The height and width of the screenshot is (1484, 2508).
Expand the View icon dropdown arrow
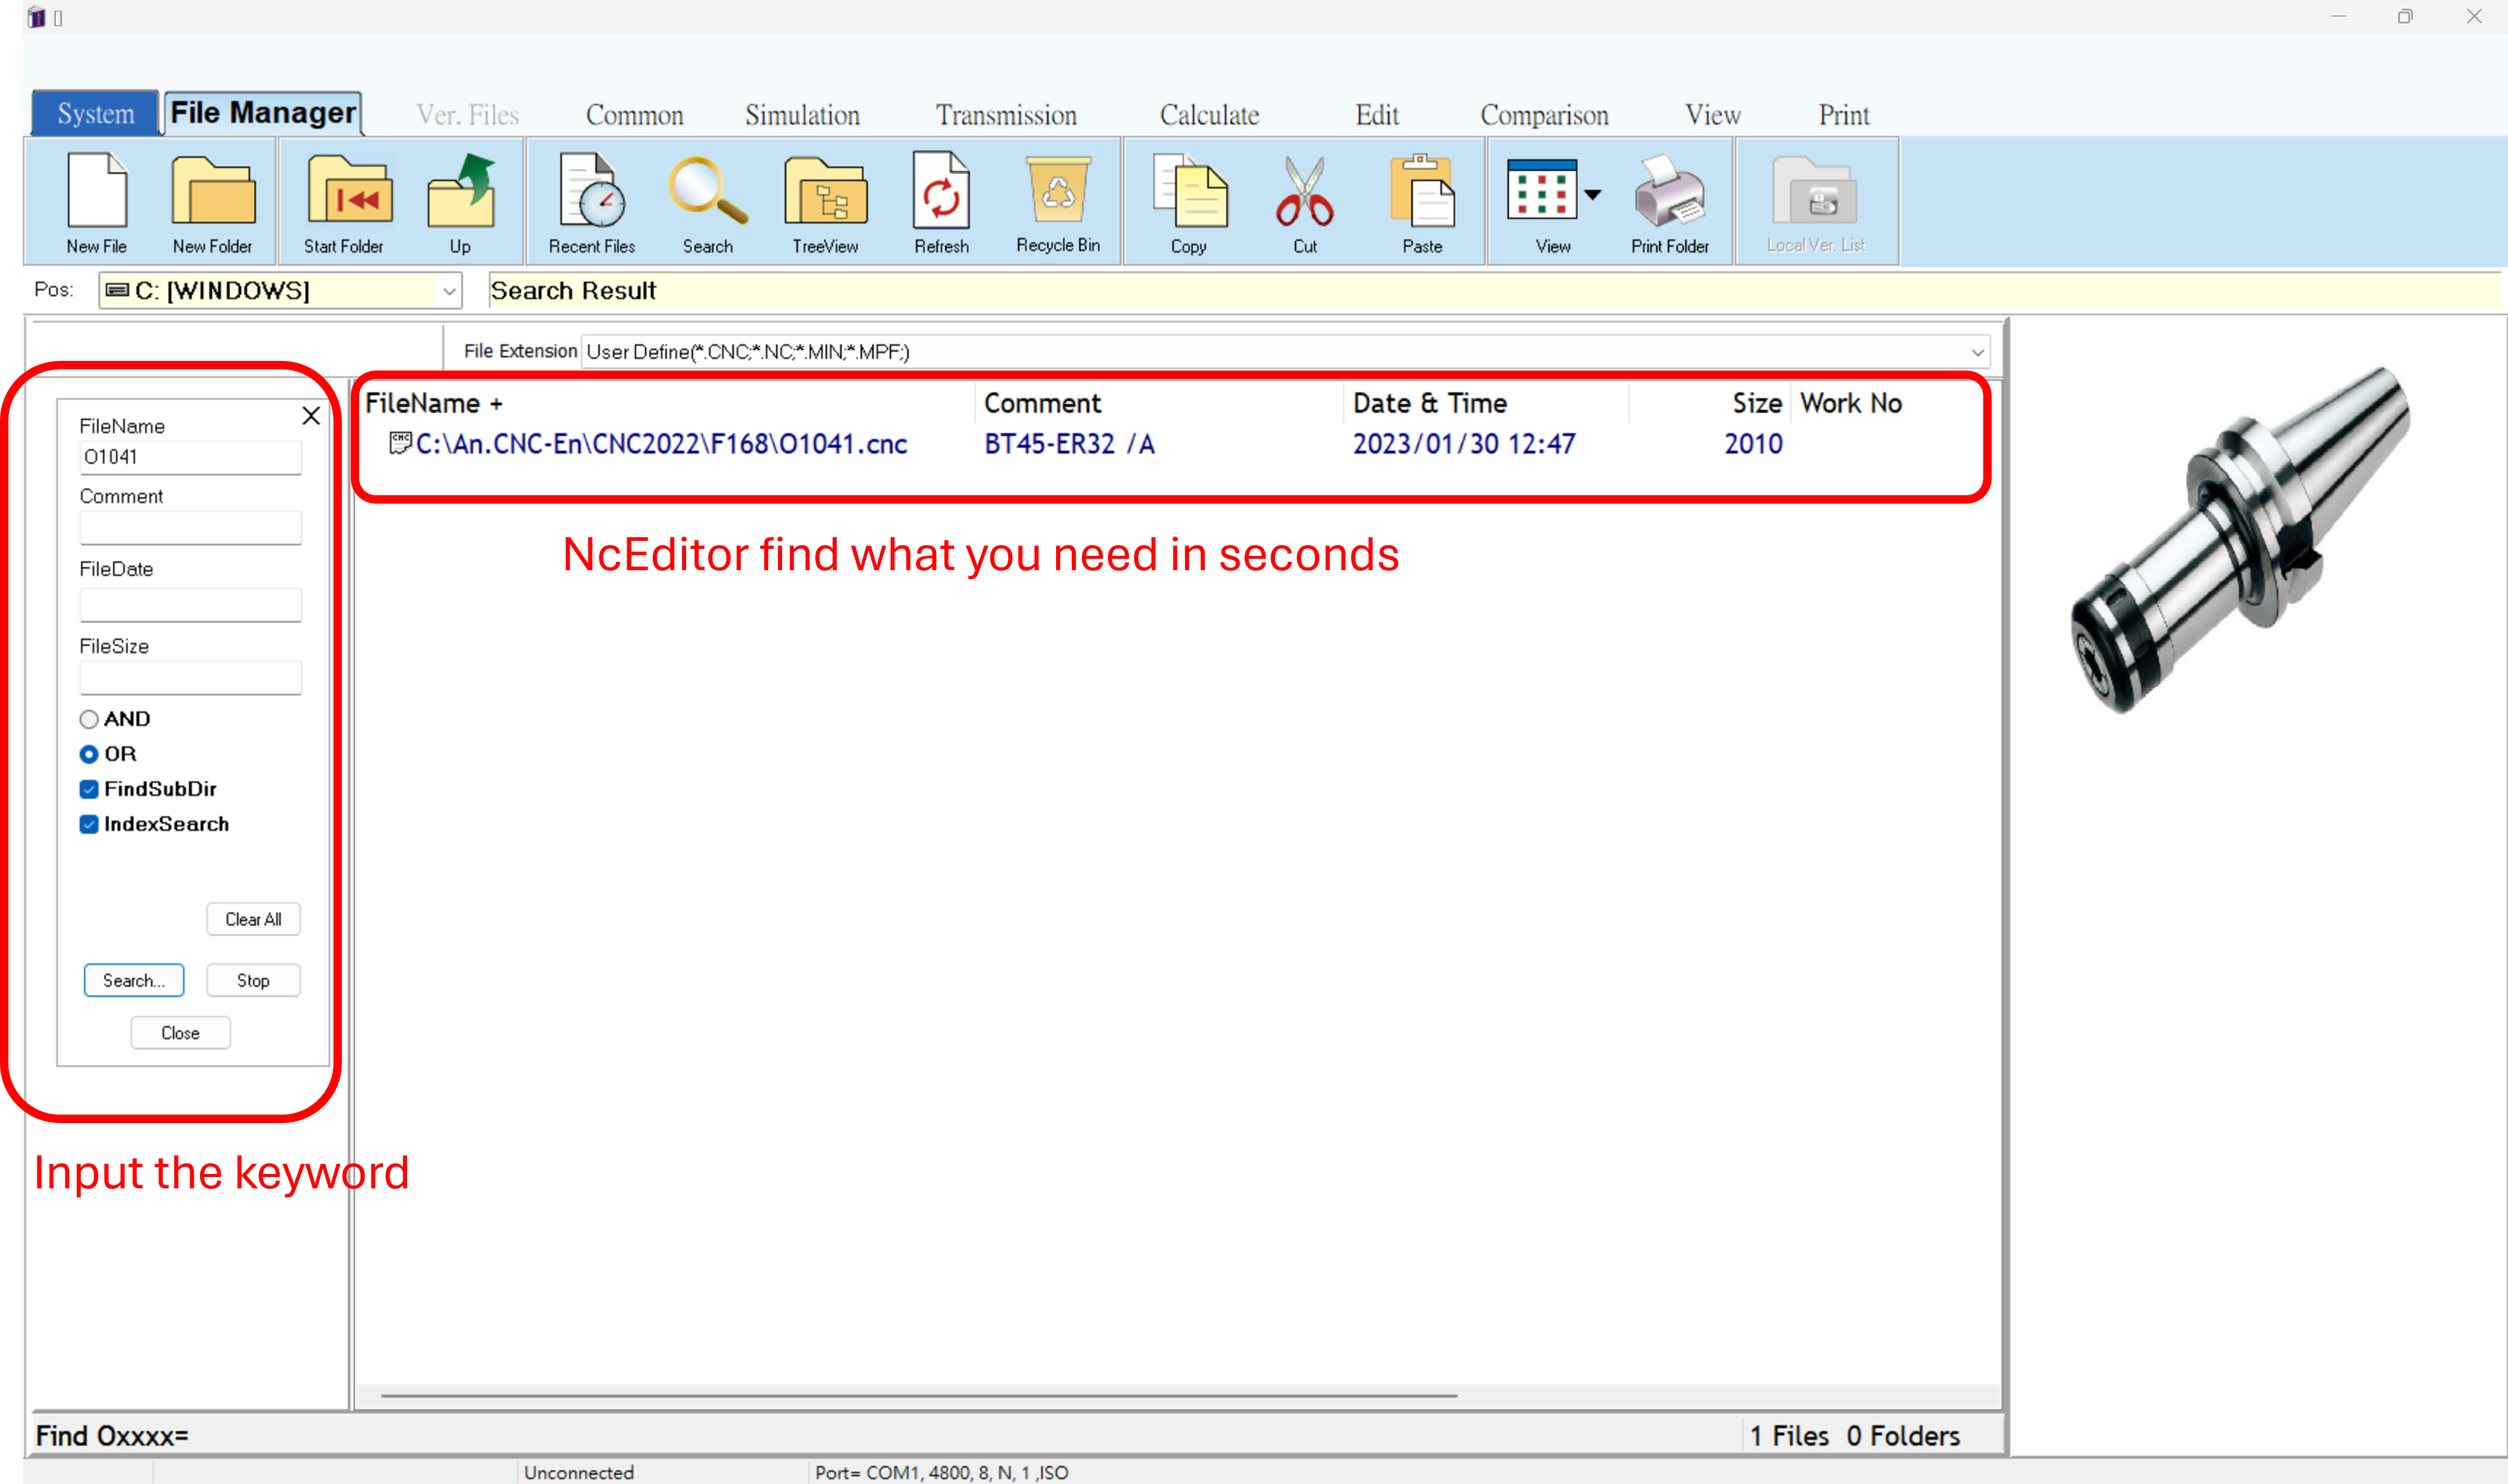[x=1593, y=194]
